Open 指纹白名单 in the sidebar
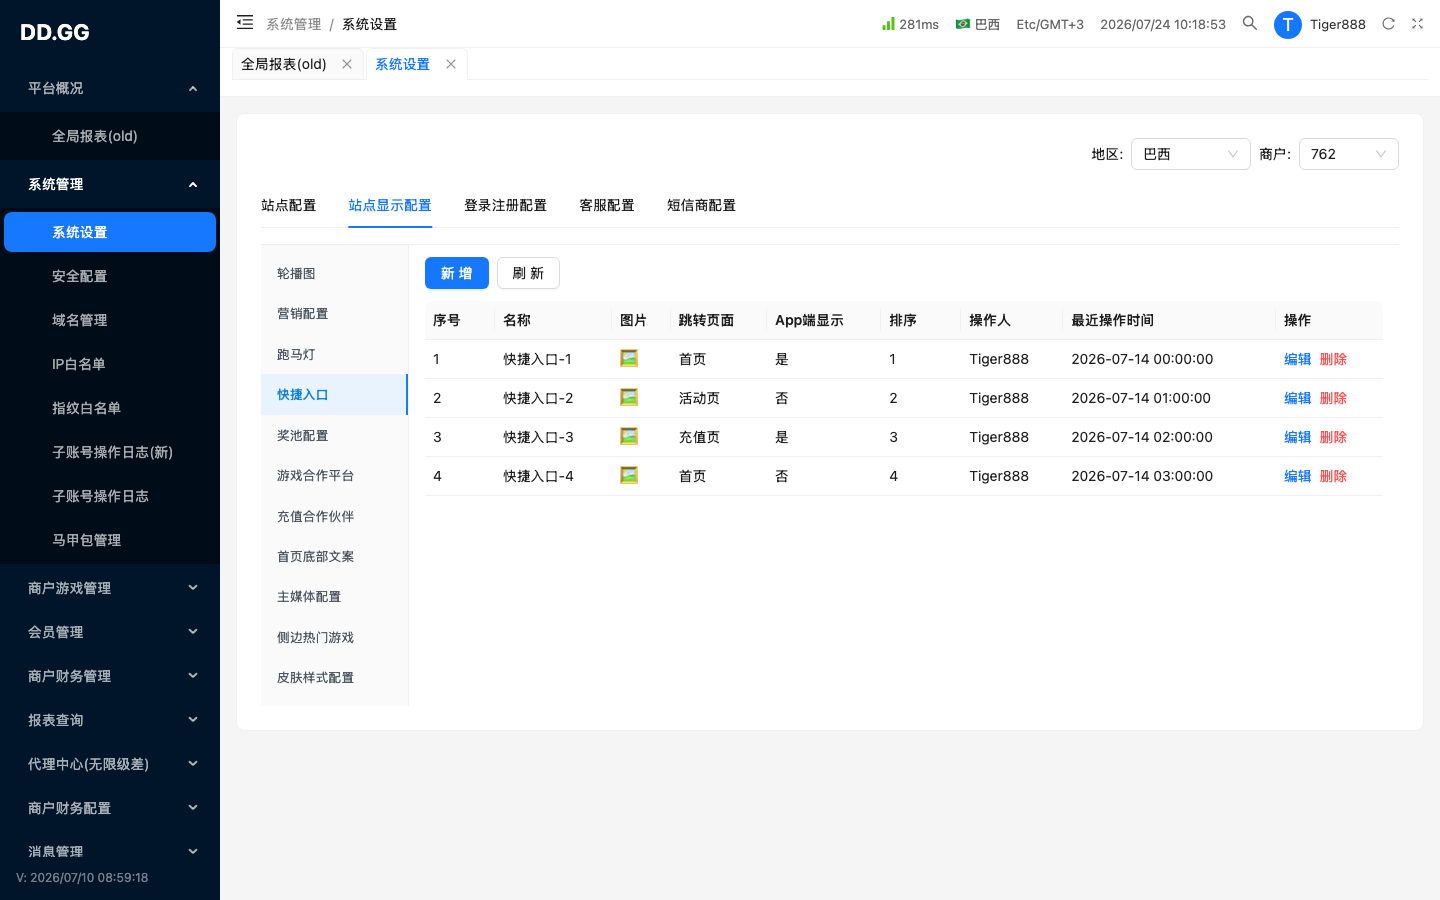1440x900 pixels. click(110, 408)
